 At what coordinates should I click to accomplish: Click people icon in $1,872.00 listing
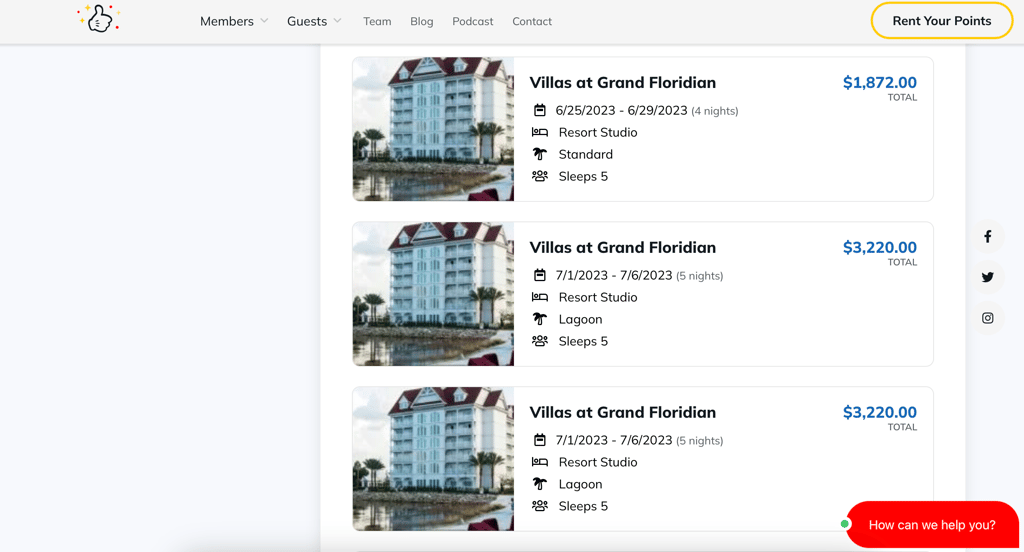click(x=539, y=176)
